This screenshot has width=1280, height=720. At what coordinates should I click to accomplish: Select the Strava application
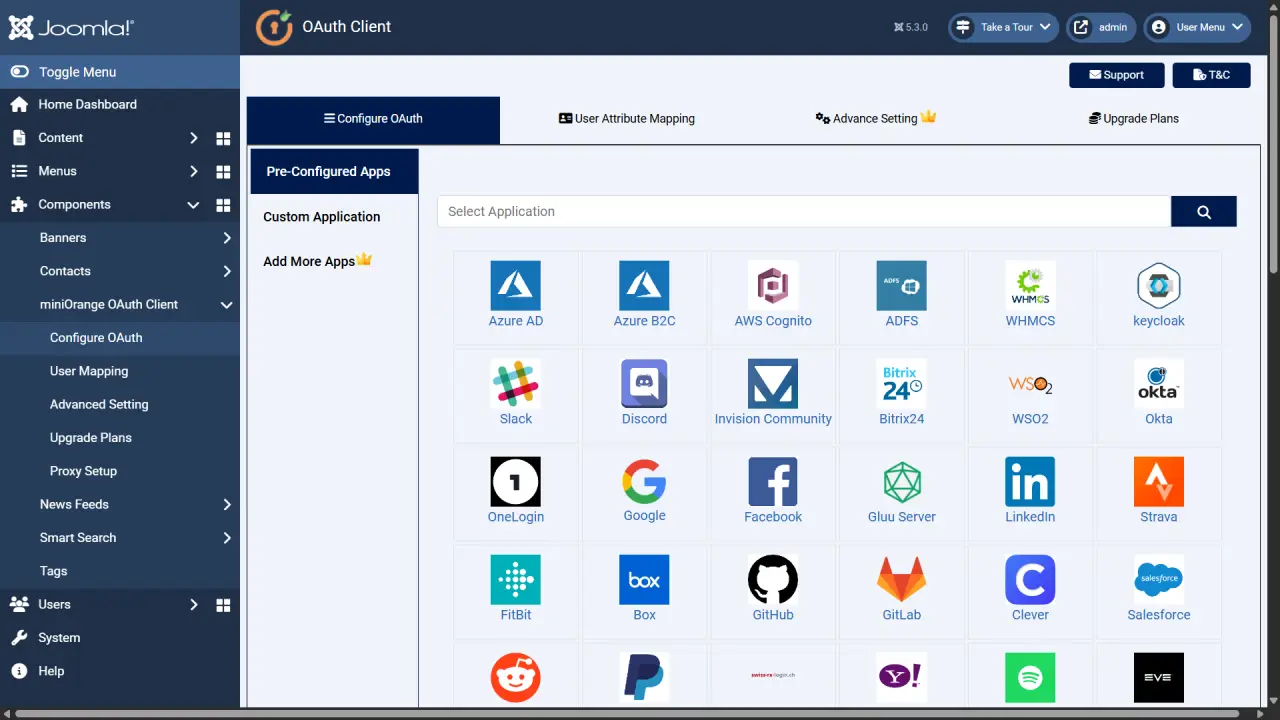[1159, 482]
